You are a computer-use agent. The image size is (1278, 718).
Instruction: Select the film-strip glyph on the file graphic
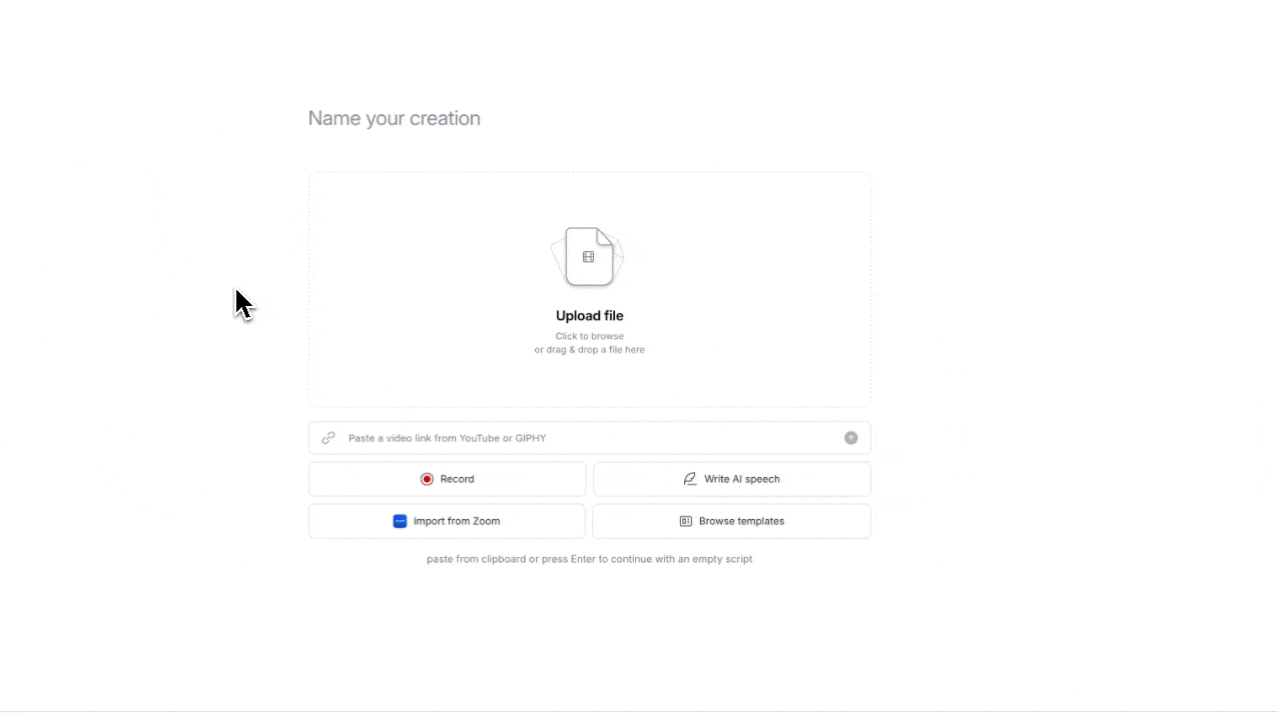pyautogui.click(x=589, y=257)
